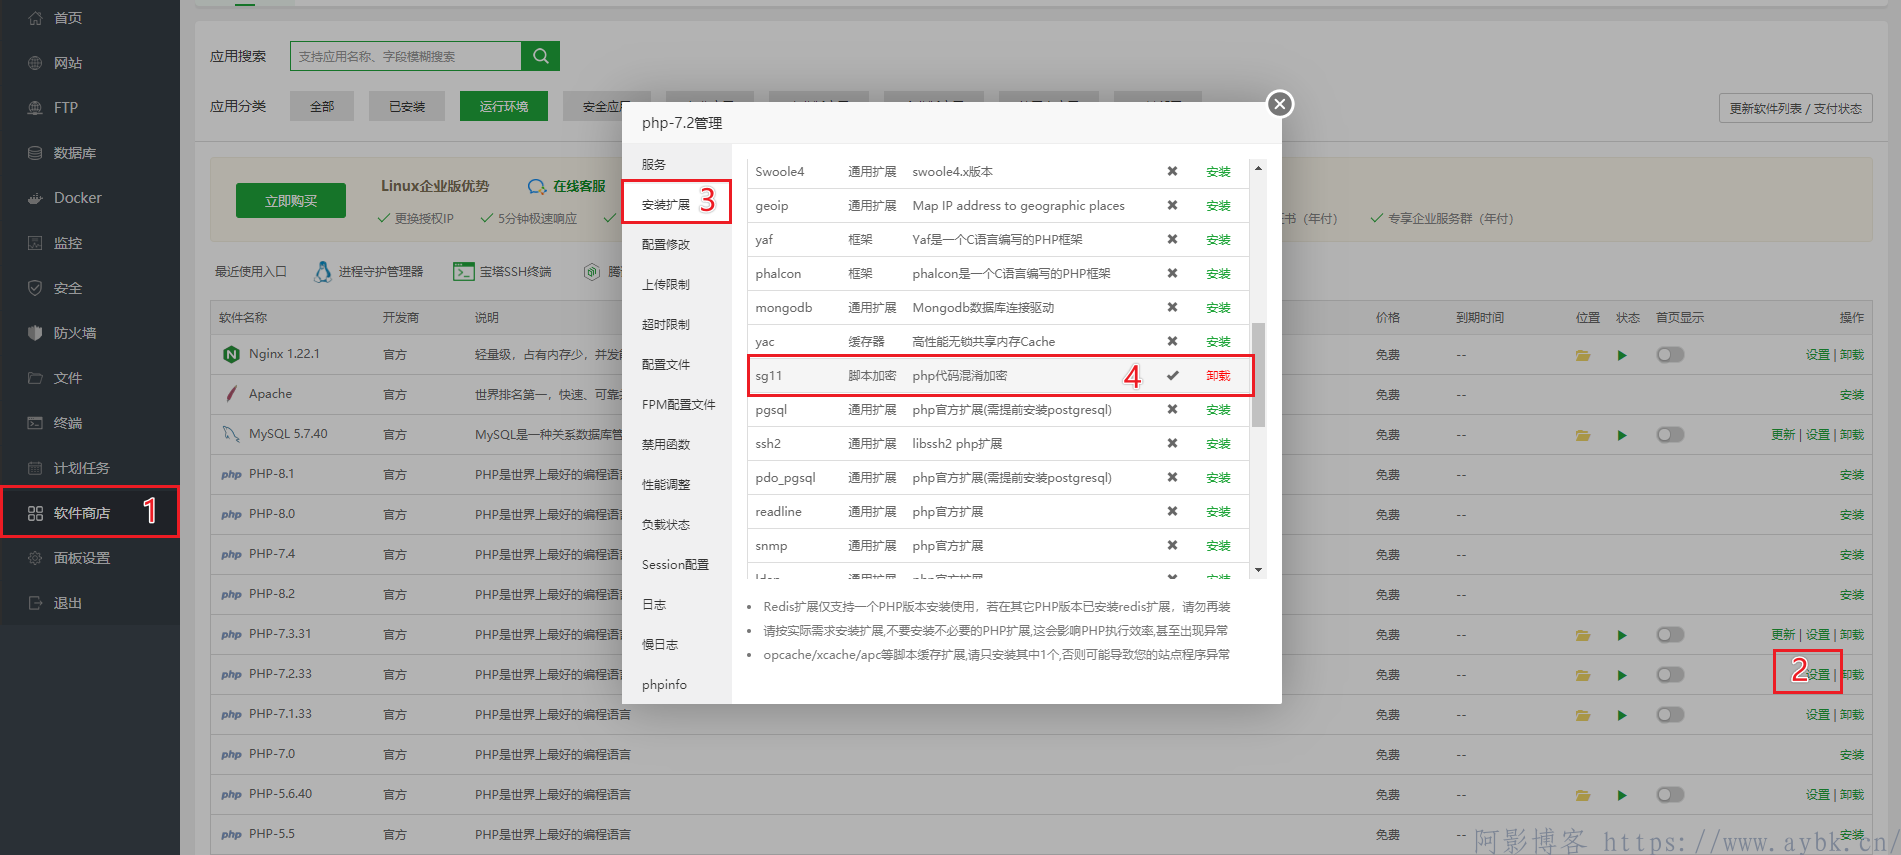The height and width of the screenshot is (855, 1901).
Task: Select the 已安装 category filter
Action: [407, 106]
